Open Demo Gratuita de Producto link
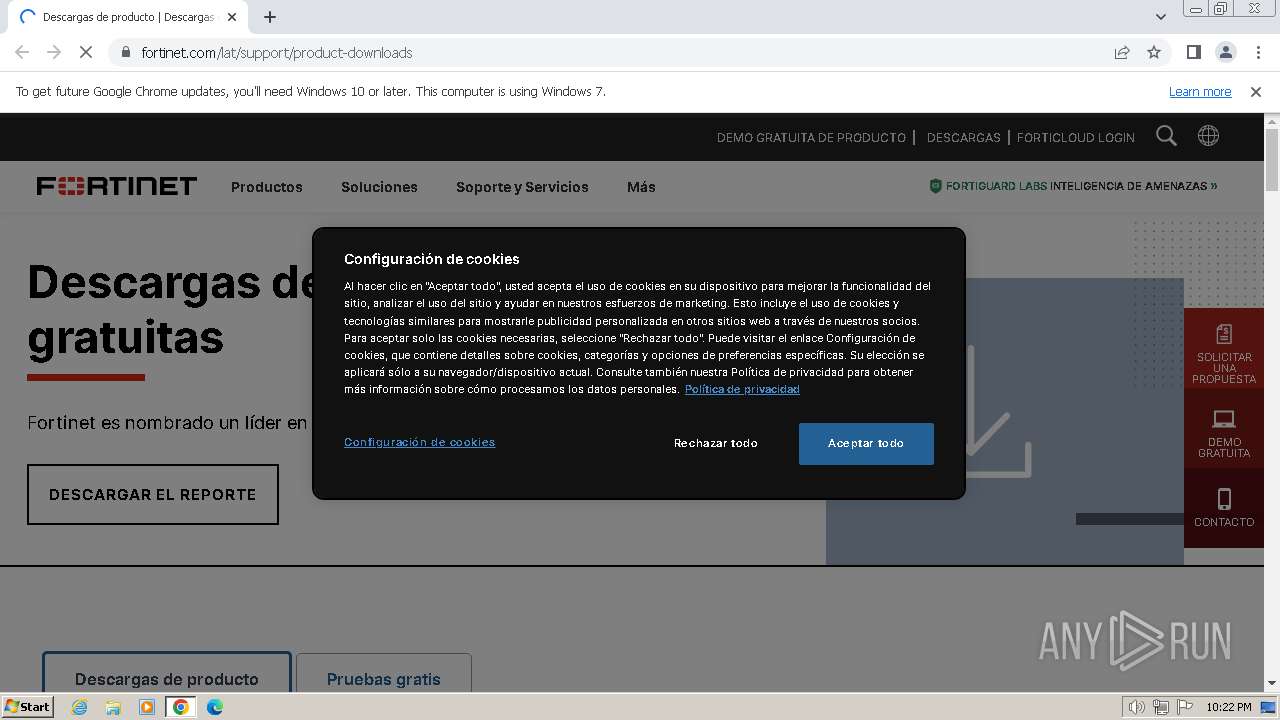The width and height of the screenshot is (1280, 720). point(811,138)
